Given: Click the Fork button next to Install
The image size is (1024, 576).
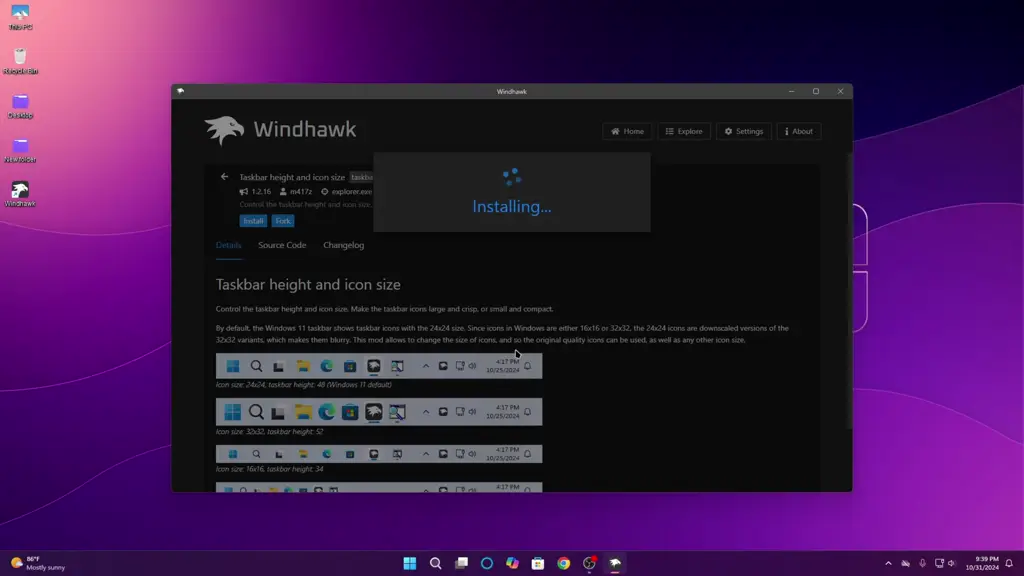Looking at the screenshot, I should pos(283,221).
